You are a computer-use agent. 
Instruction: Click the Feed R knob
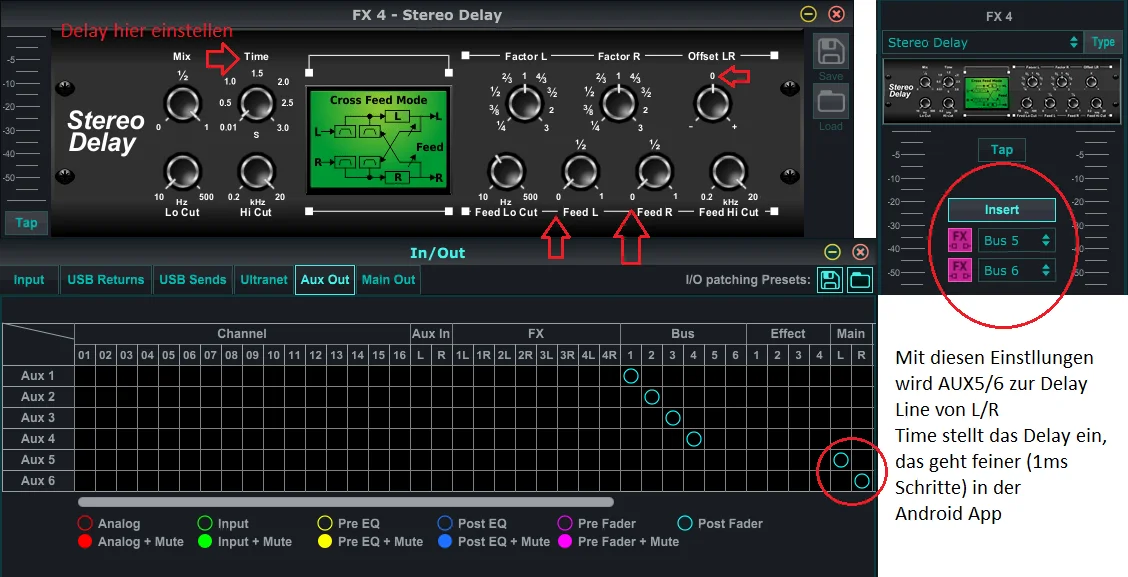pos(654,172)
